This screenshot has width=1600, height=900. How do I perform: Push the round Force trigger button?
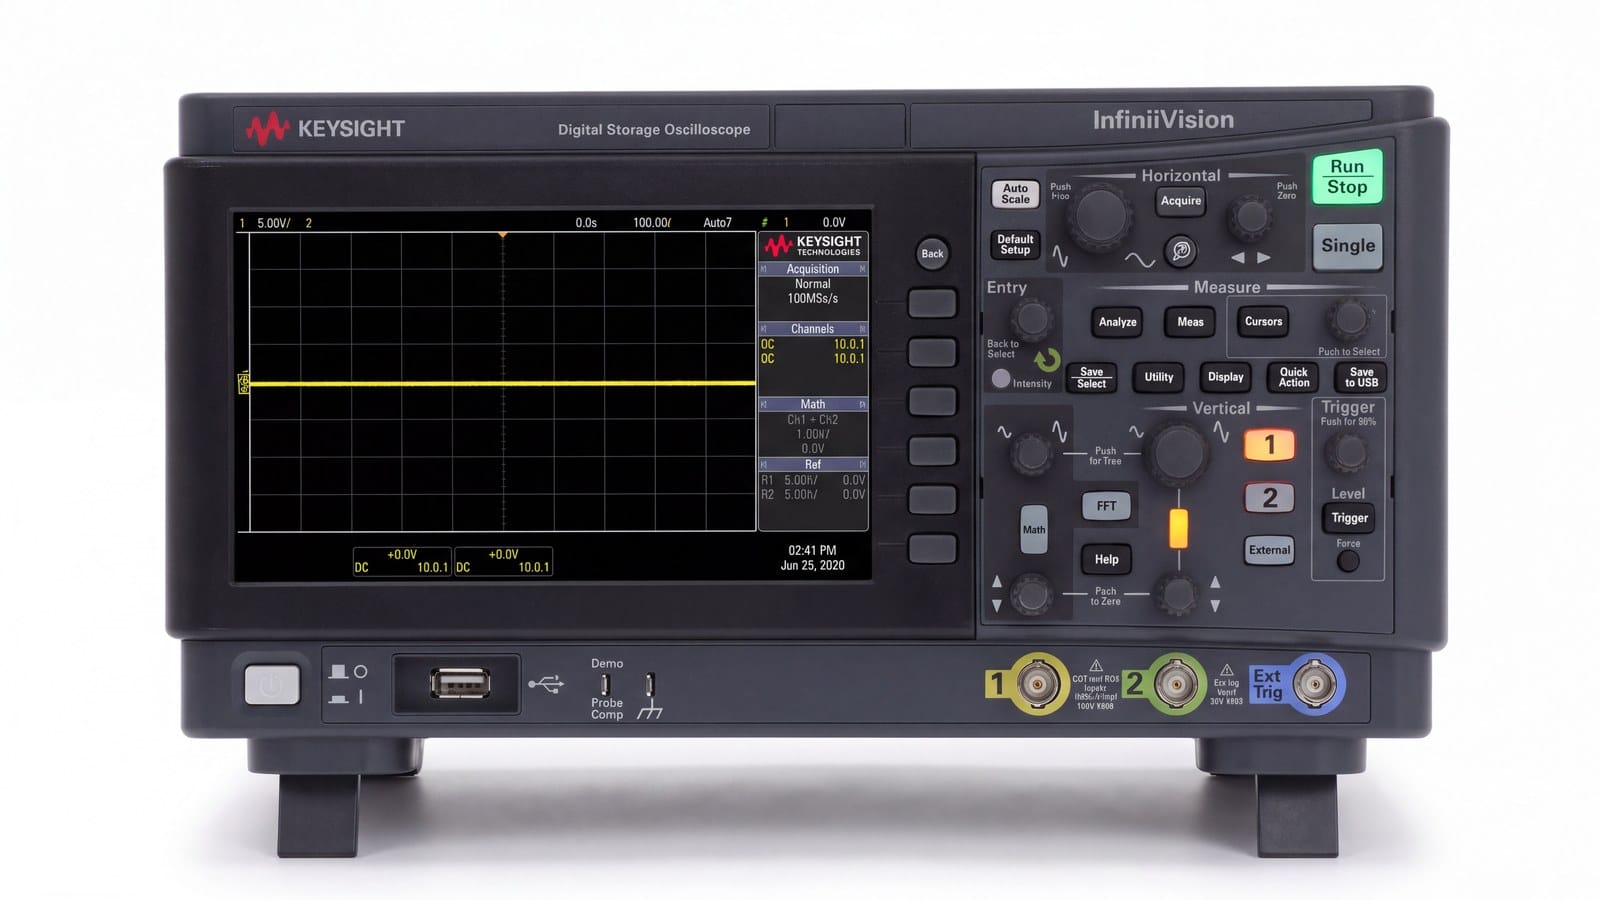coord(1348,561)
